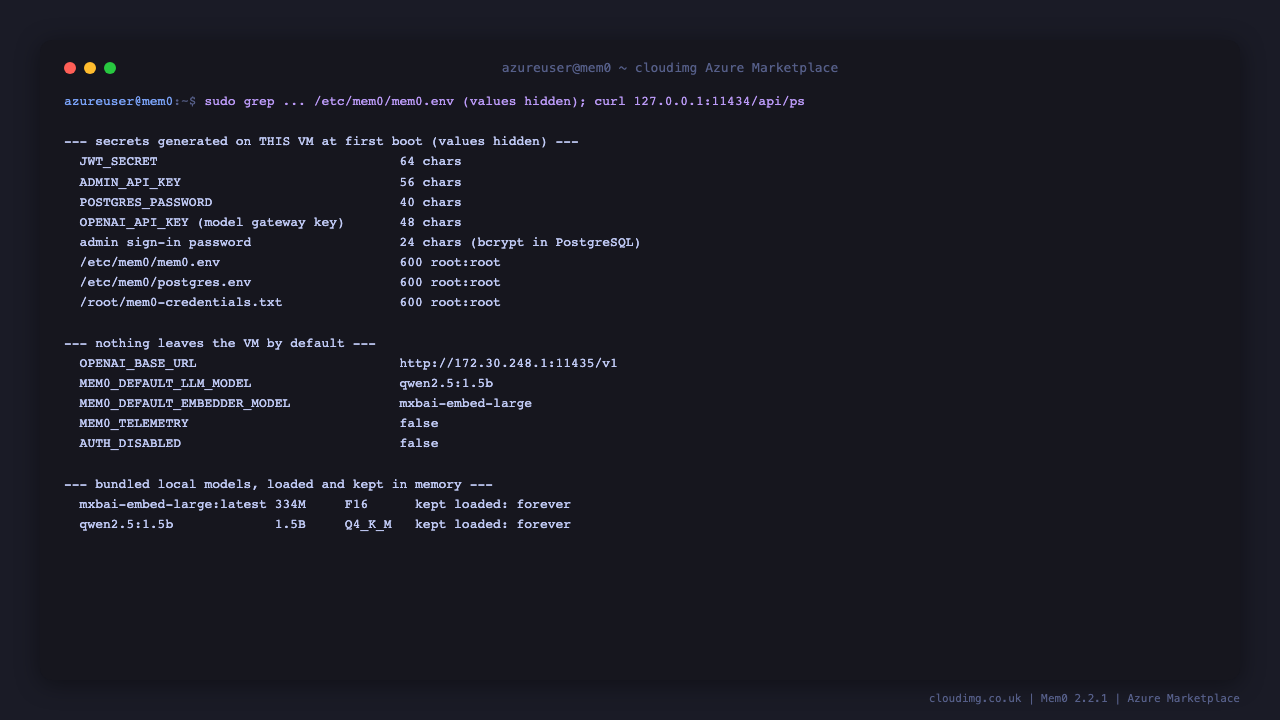
Task: Select the MEM0_DEFAULT_LLM_MODEL label
Action: [x=166, y=383]
